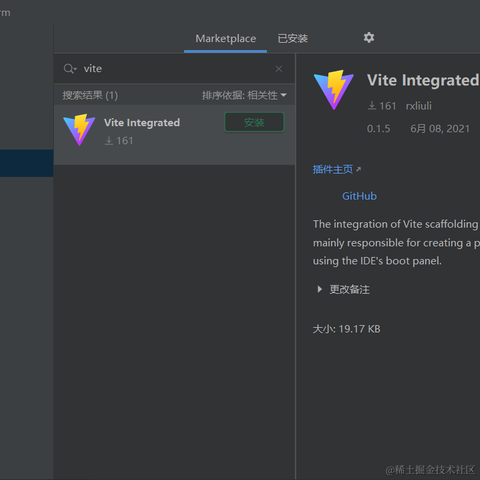Click the Vite Integrated title in details pane
480x480 pixels.
click(423, 80)
